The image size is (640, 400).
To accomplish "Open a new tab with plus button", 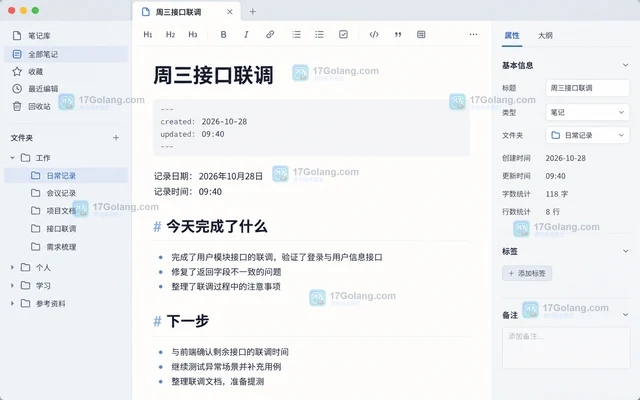I will coord(253,12).
